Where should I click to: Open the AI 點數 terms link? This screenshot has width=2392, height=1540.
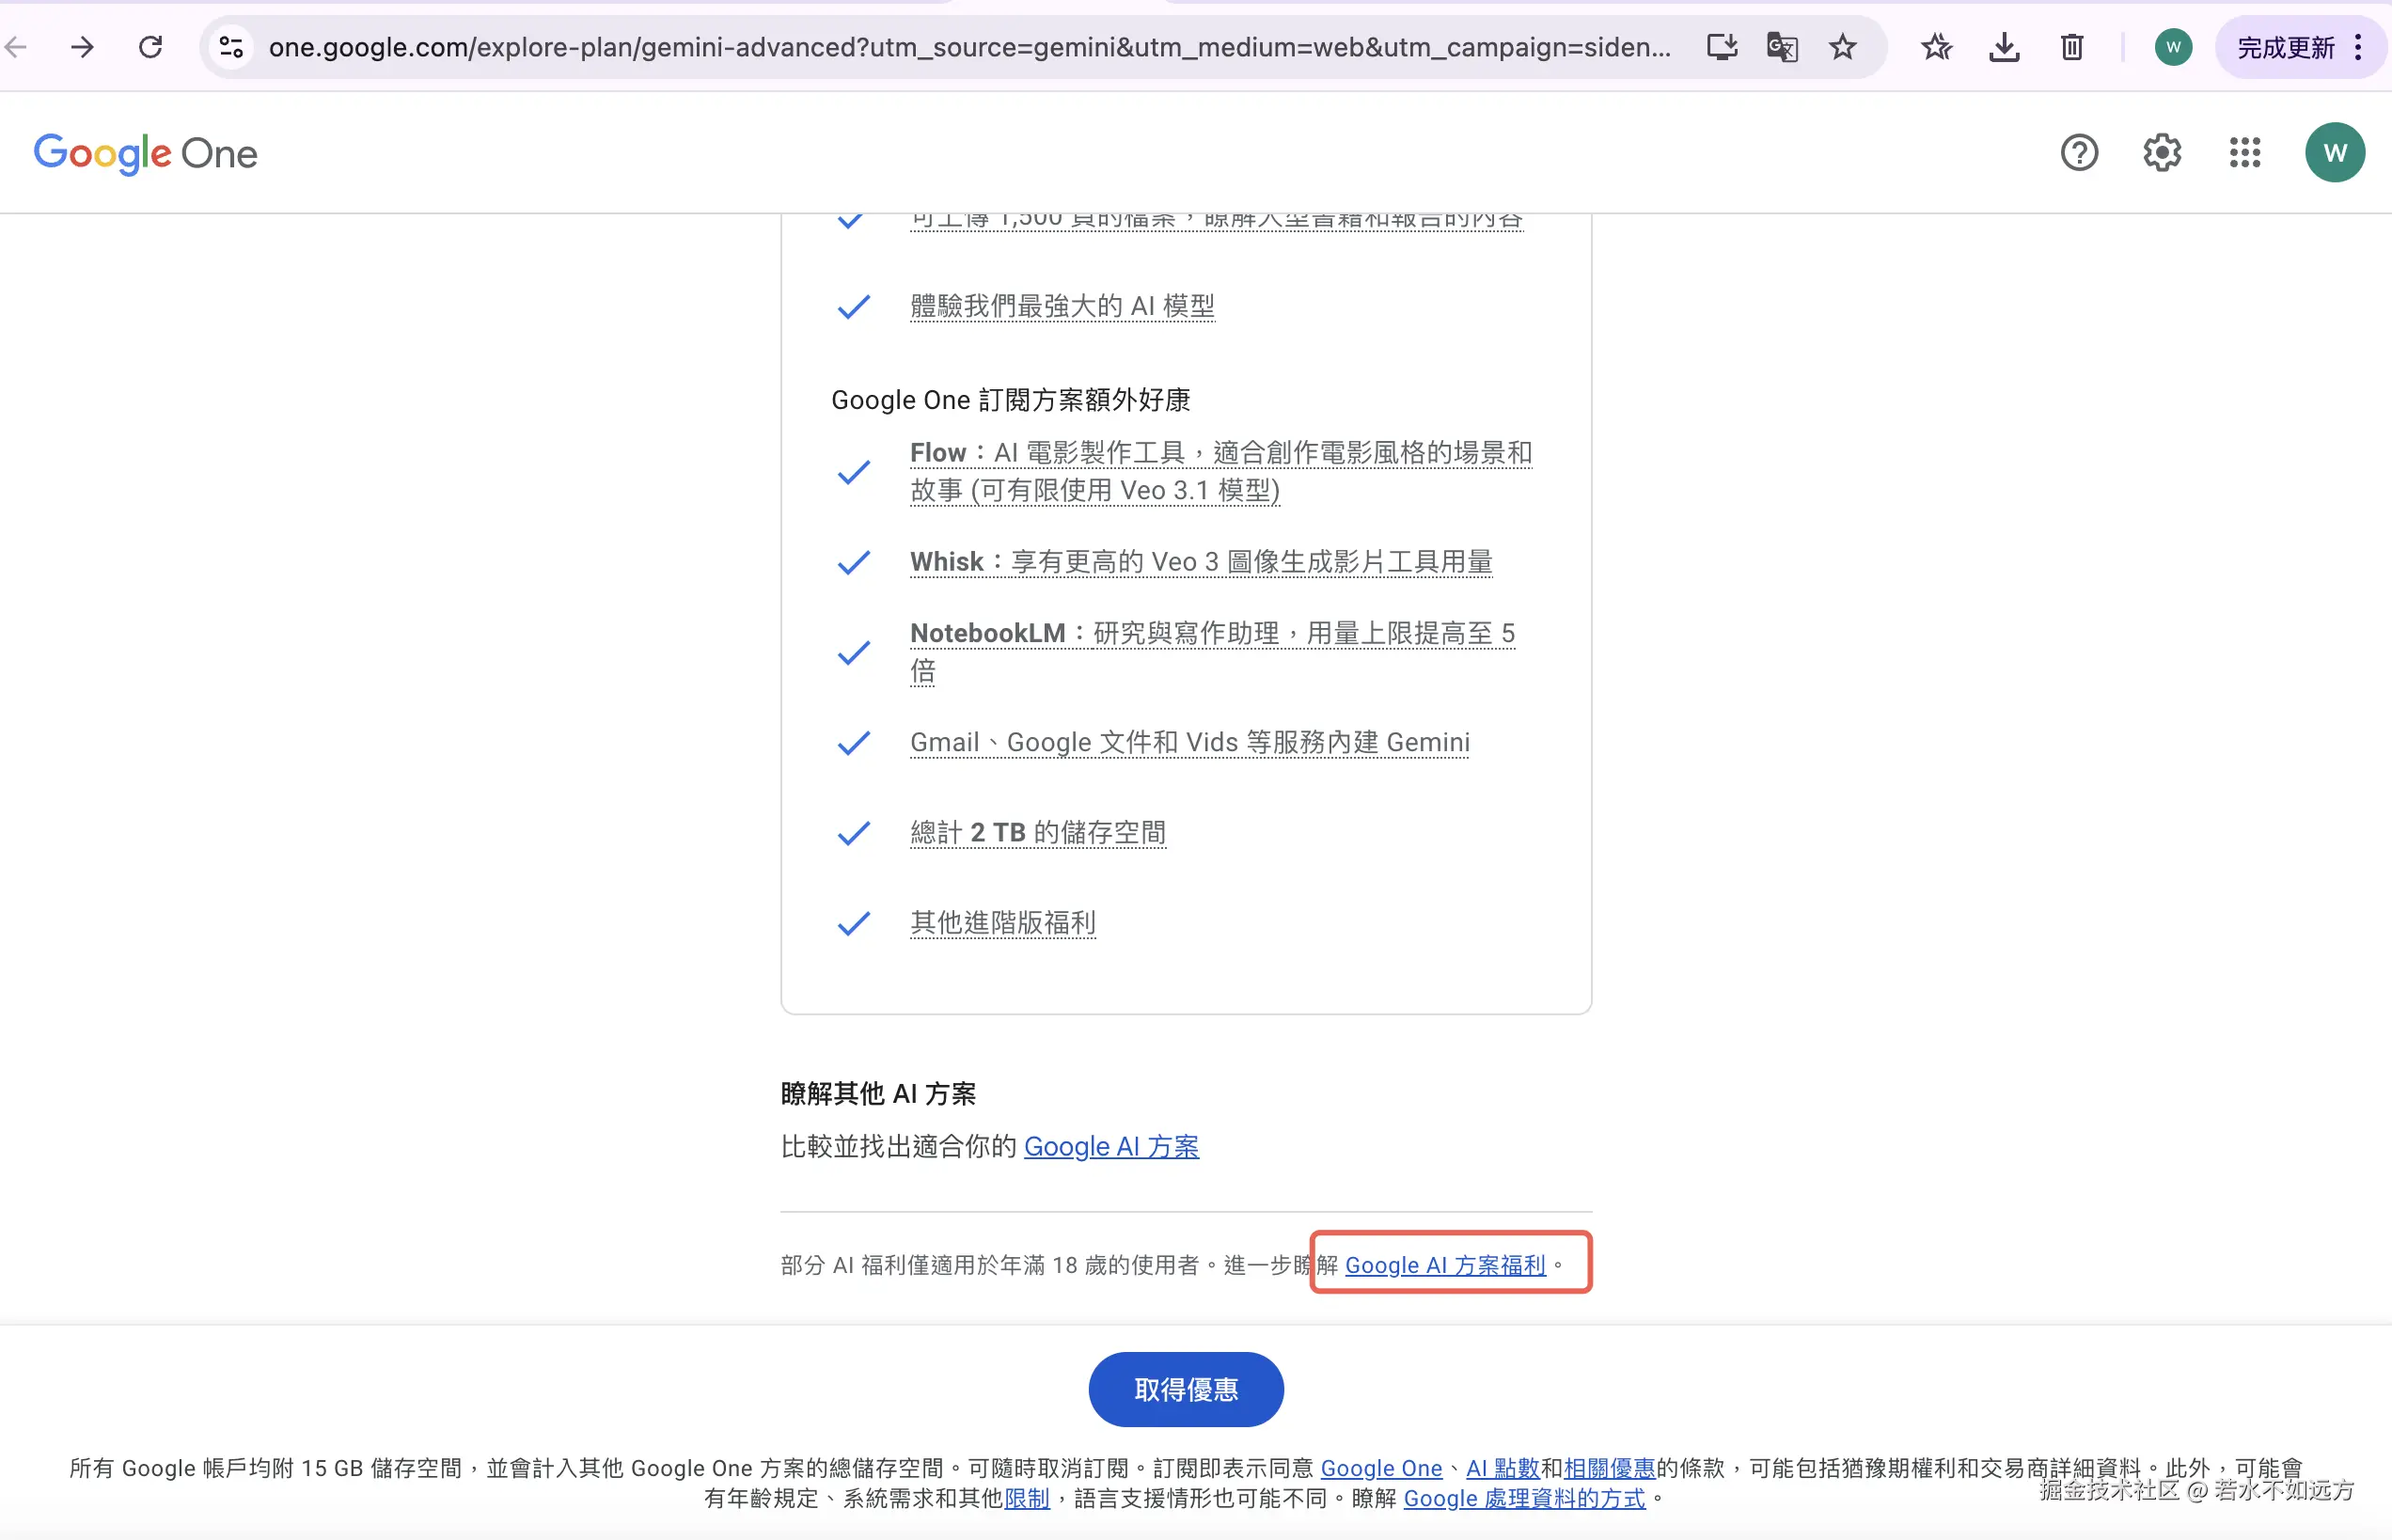click(x=1502, y=1468)
